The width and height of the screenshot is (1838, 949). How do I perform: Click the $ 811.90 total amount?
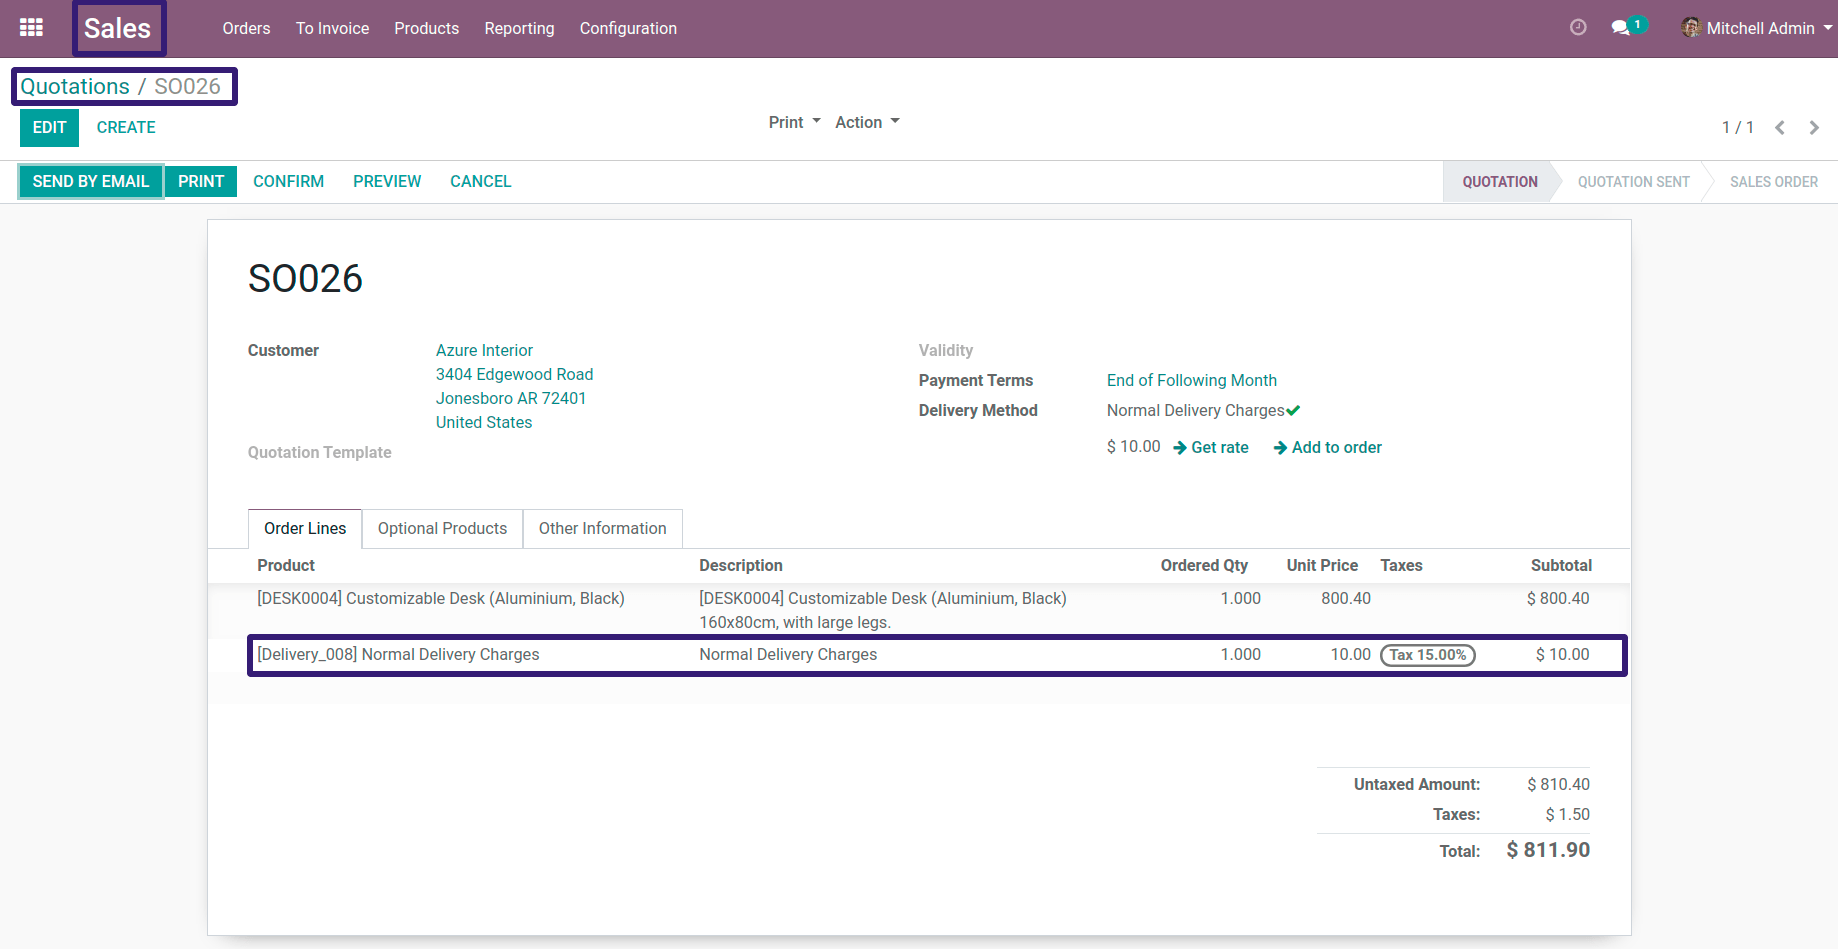(x=1548, y=850)
